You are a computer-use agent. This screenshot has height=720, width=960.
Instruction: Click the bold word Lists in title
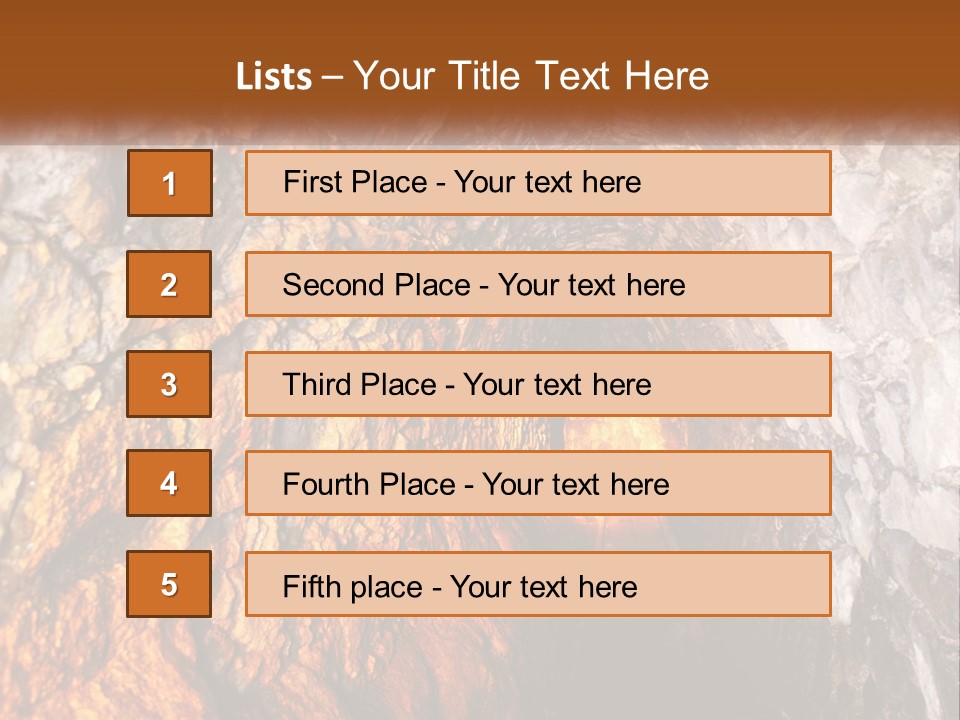tap(274, 77)
